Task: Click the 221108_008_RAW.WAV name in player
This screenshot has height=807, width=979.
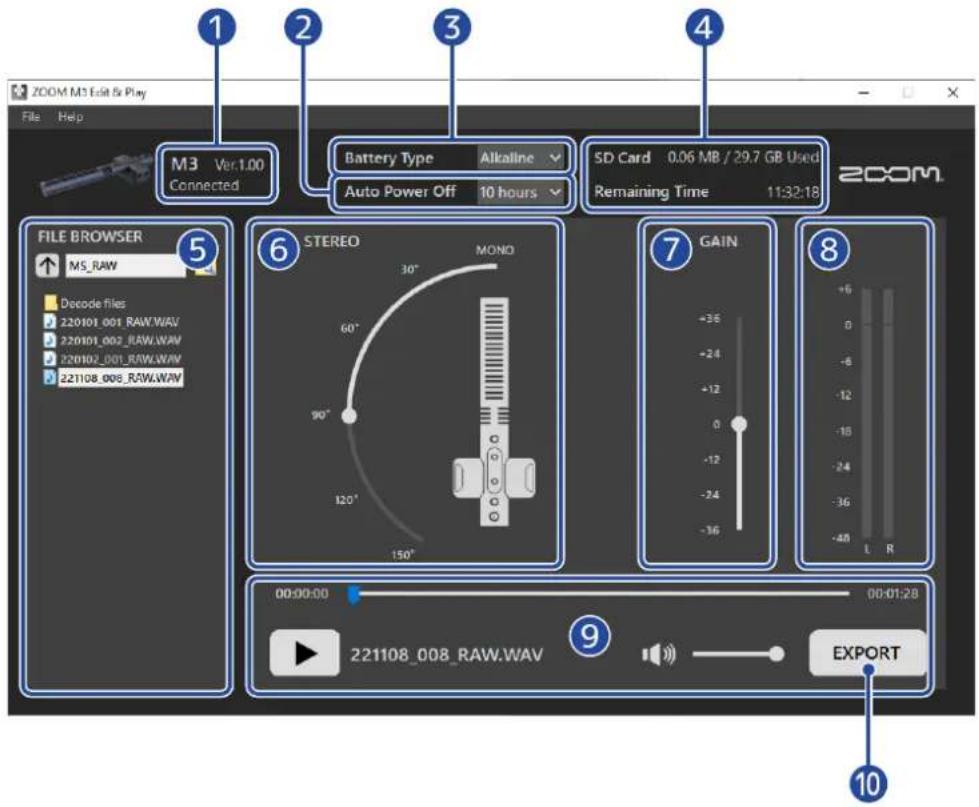Action: [x=446, y=655]
